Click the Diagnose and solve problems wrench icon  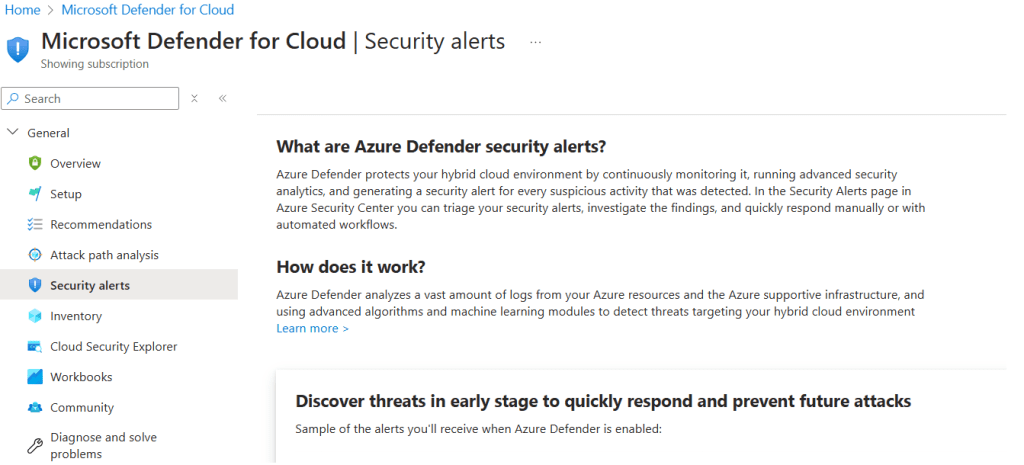pyautogui.click(x=35, y=445)
